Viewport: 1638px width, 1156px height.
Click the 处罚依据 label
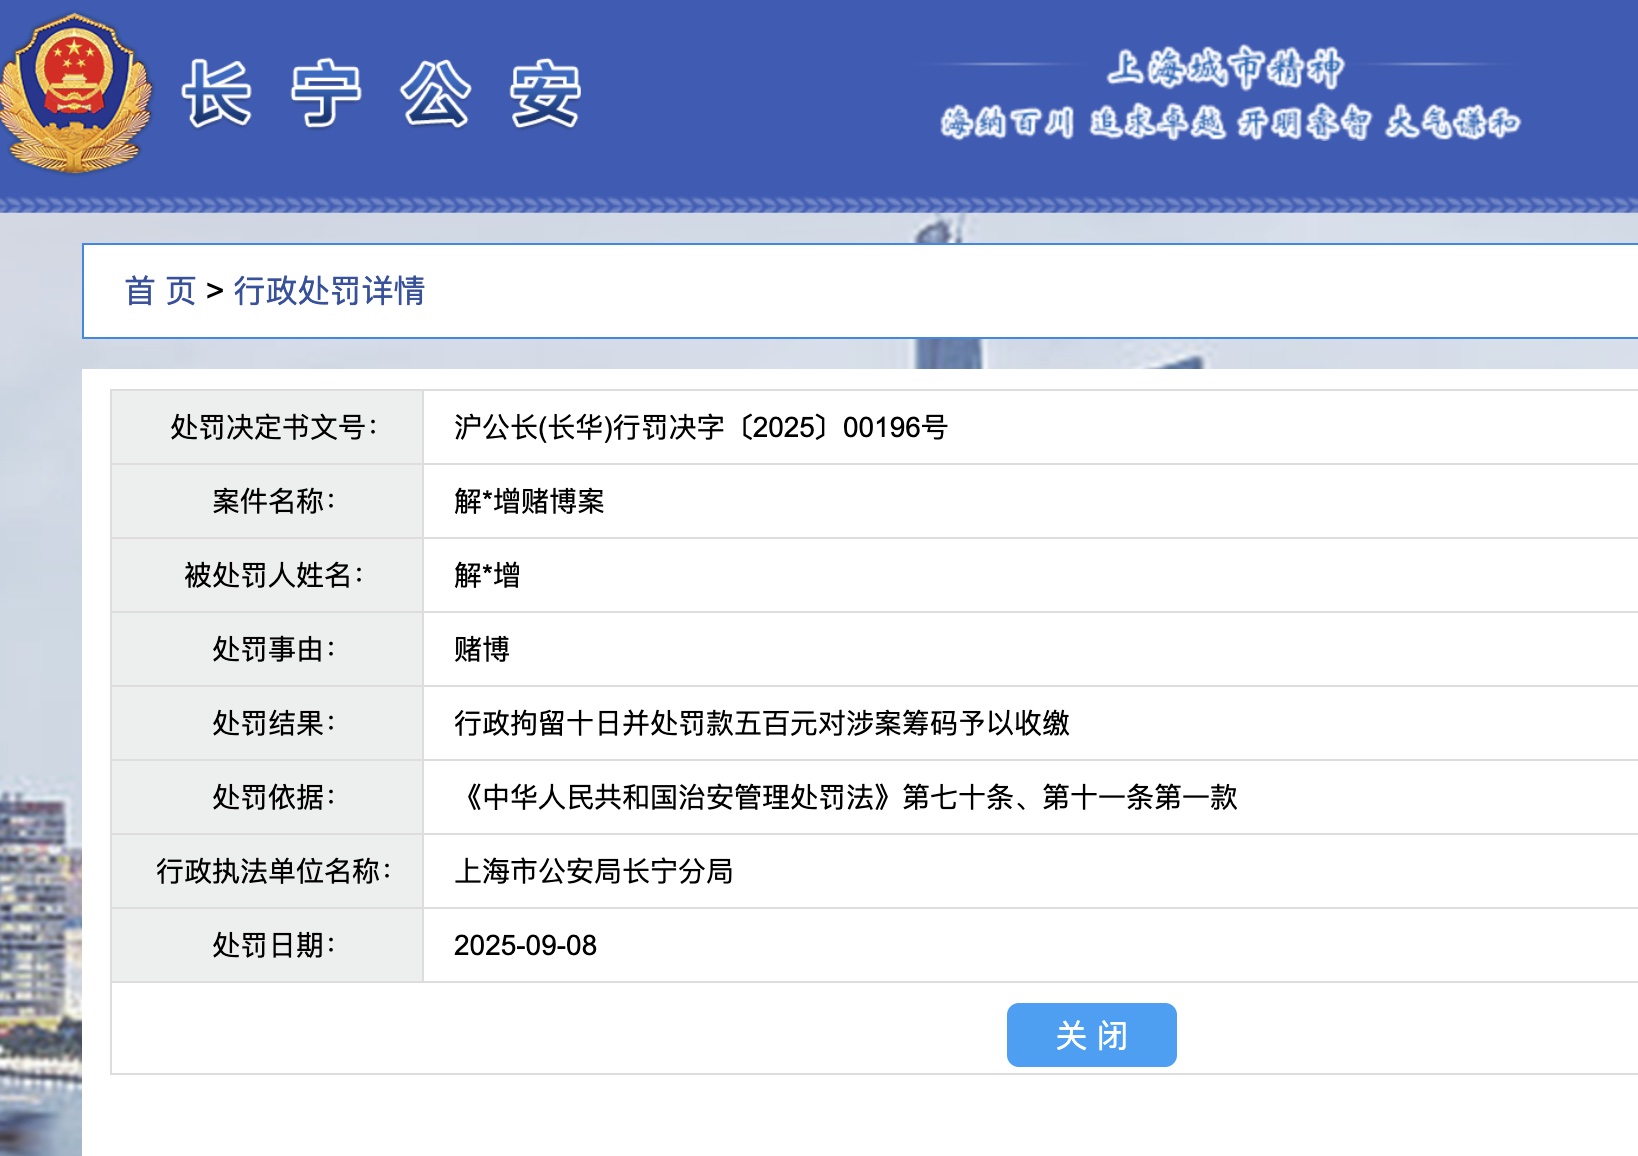(274, 797)
